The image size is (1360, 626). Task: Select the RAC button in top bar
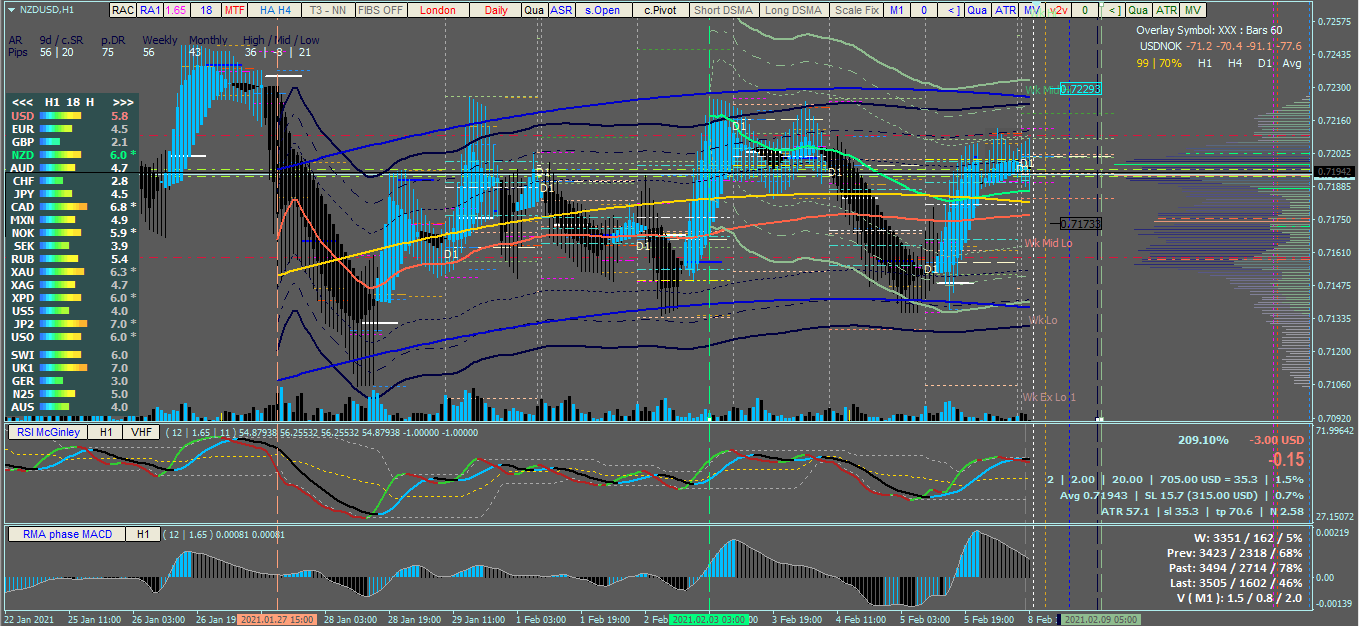pyautogui.click(x=122, y=10)
